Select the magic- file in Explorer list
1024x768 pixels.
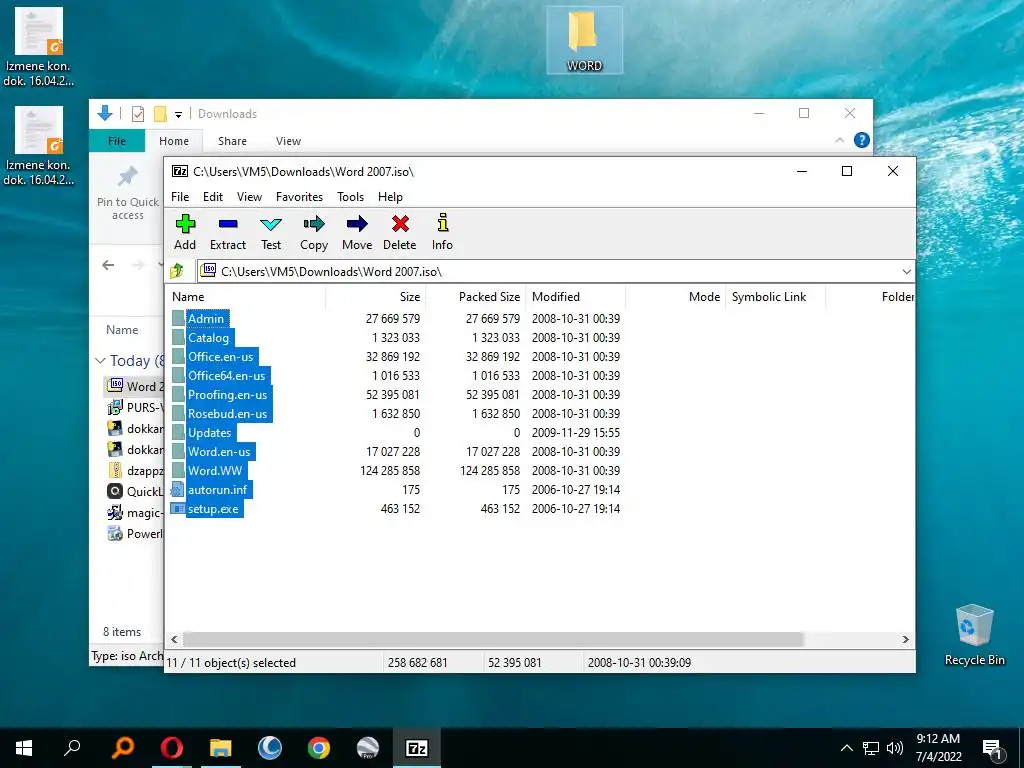(135, 513)
